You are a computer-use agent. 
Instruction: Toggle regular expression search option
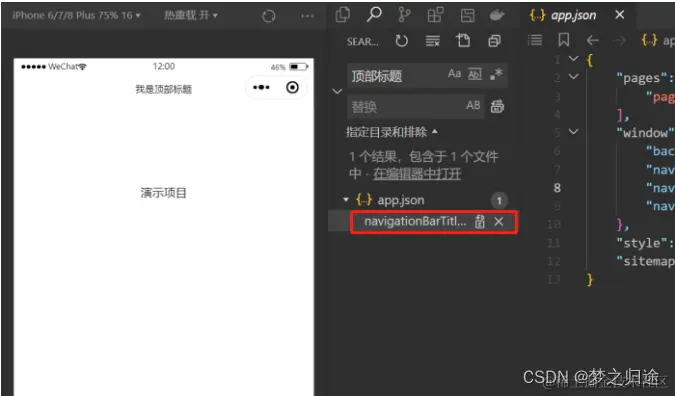496,74
